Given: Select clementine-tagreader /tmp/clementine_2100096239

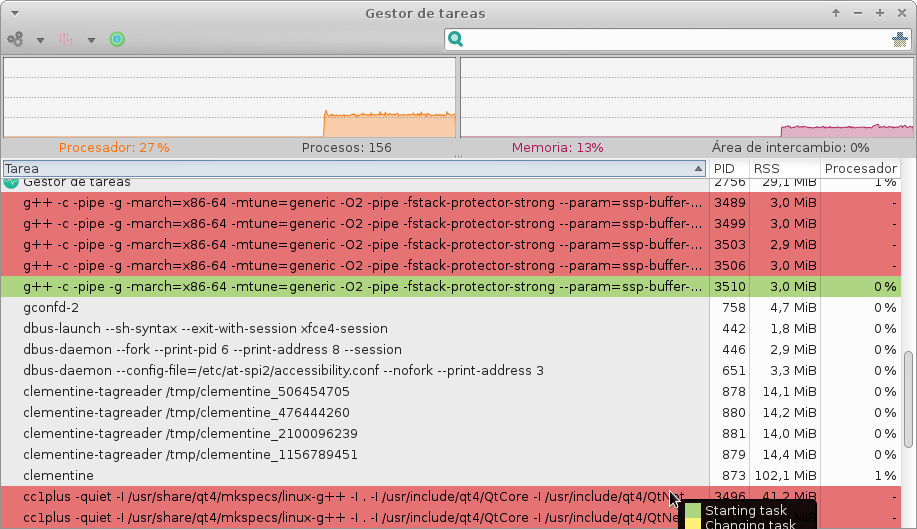Looking at the screenshot, I should 451,434.
